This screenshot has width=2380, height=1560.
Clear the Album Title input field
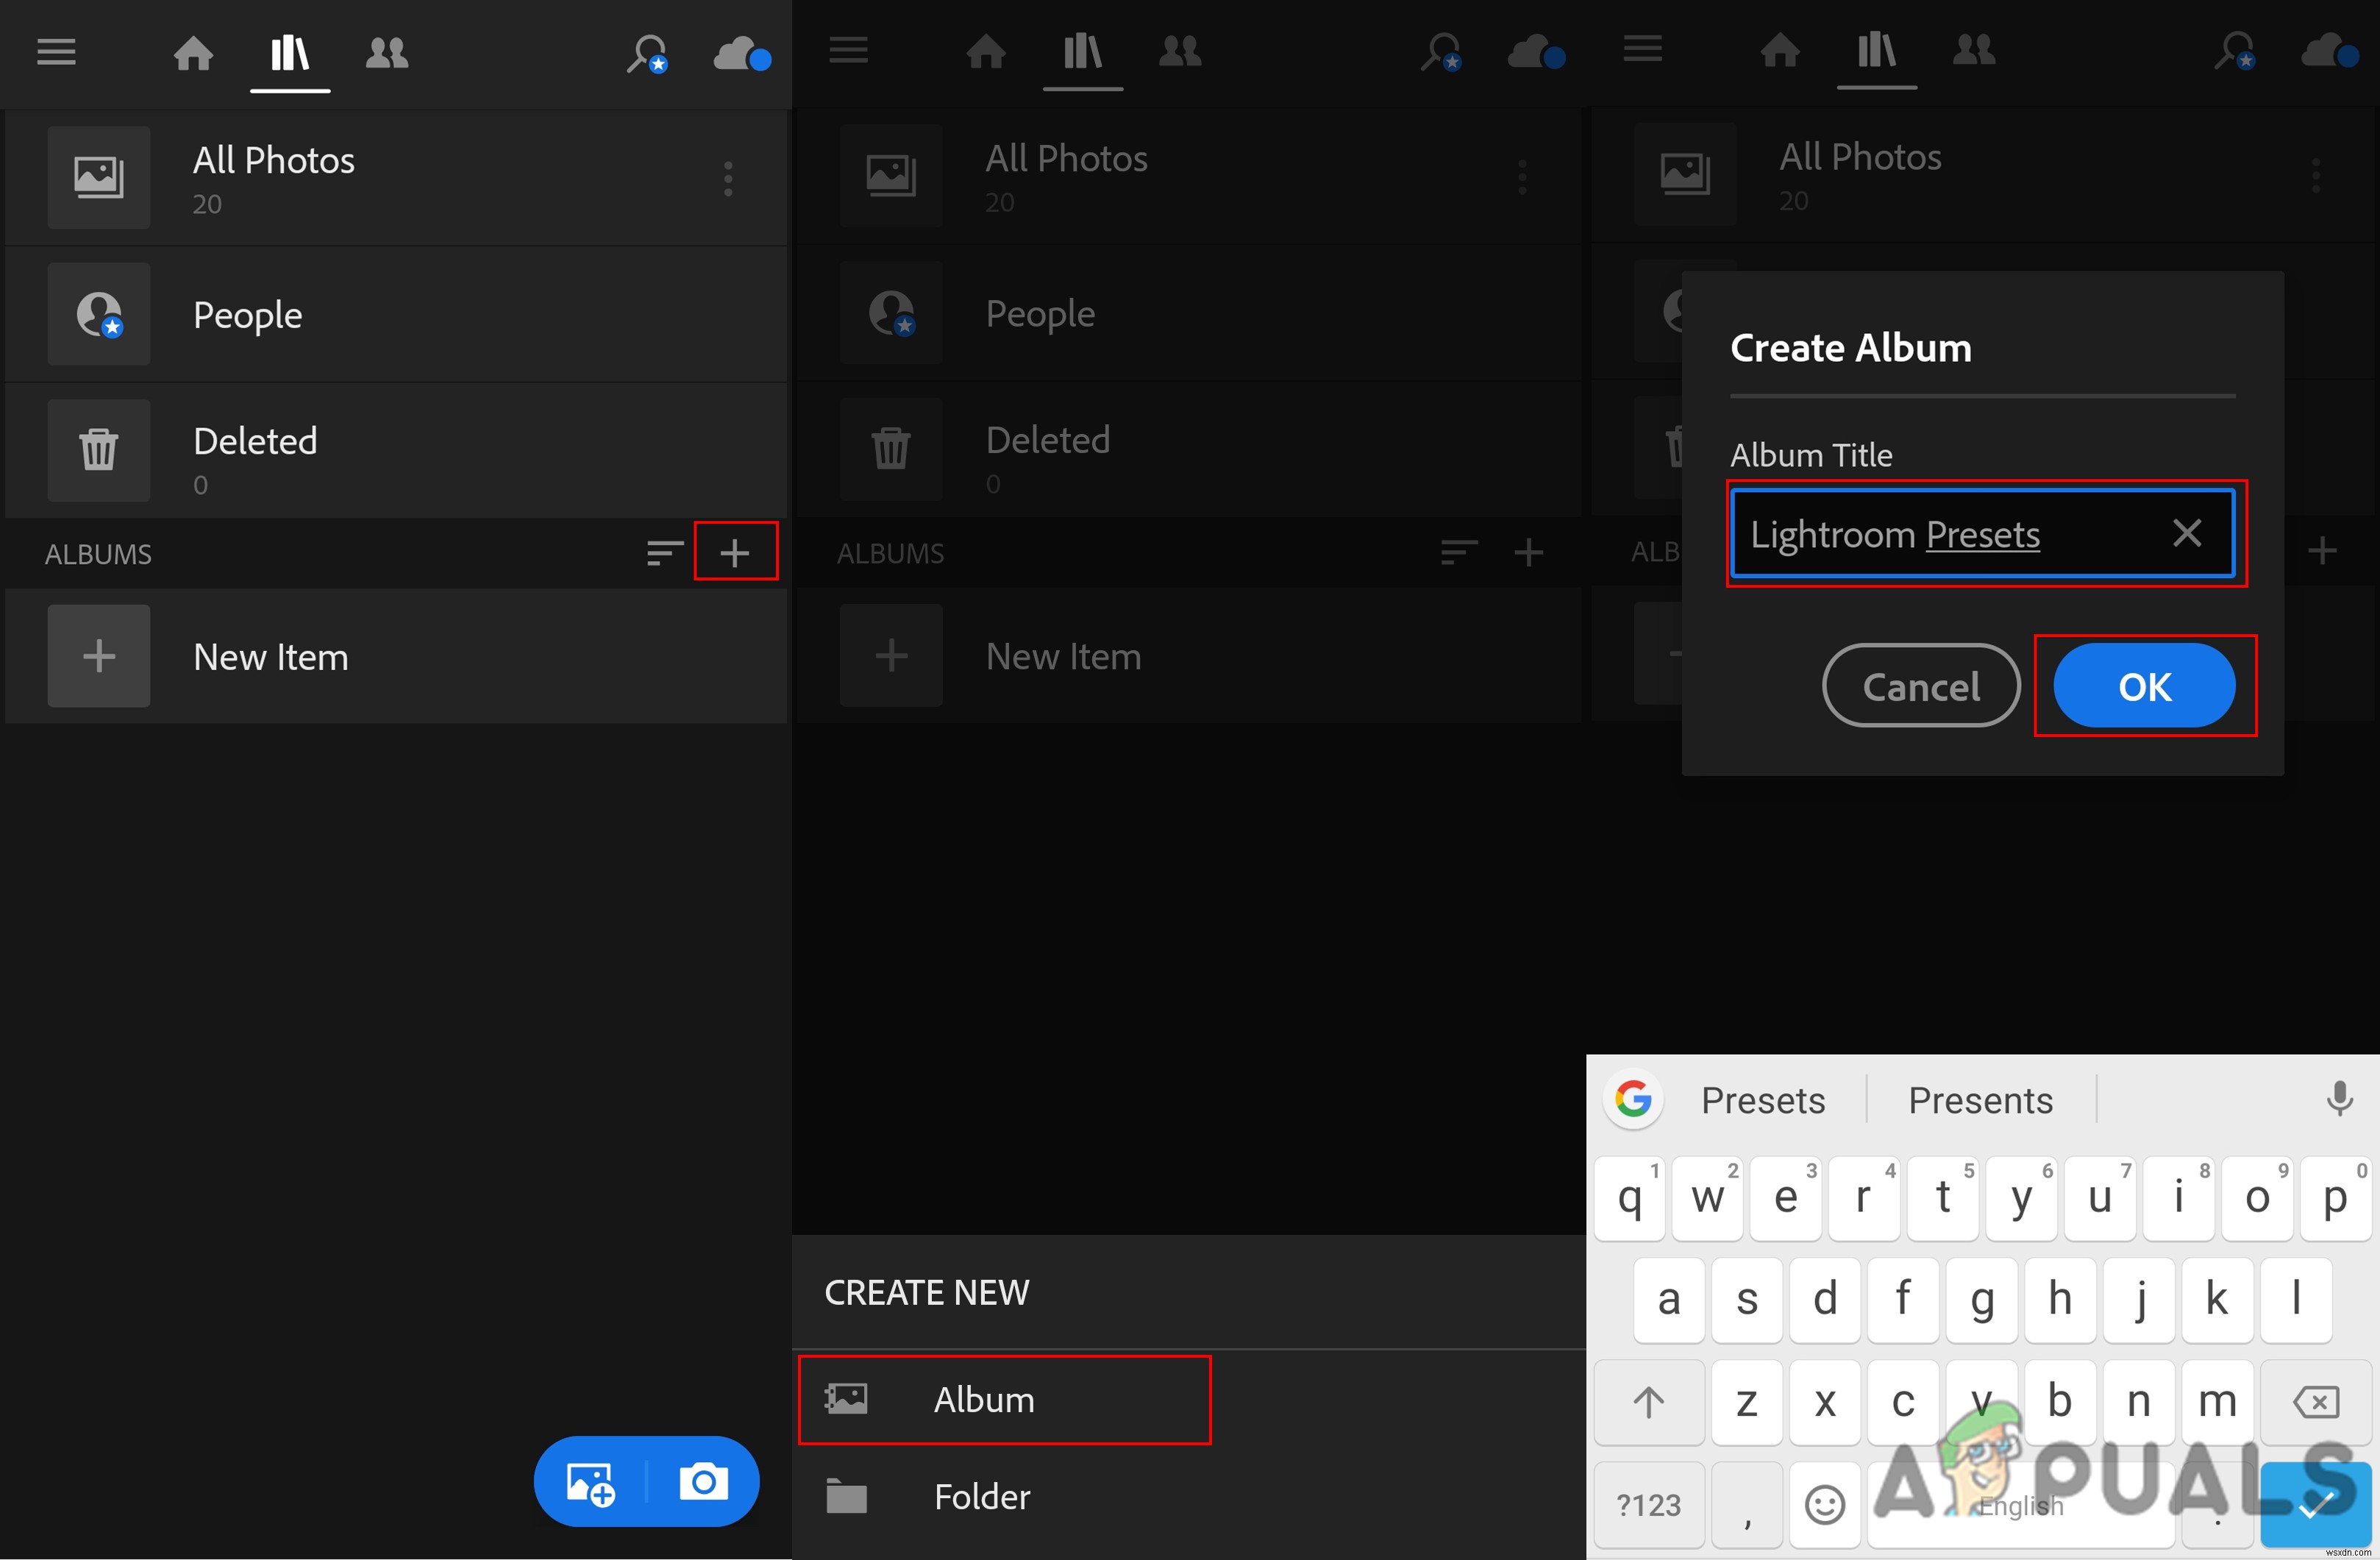click(x=2184, y=536)
